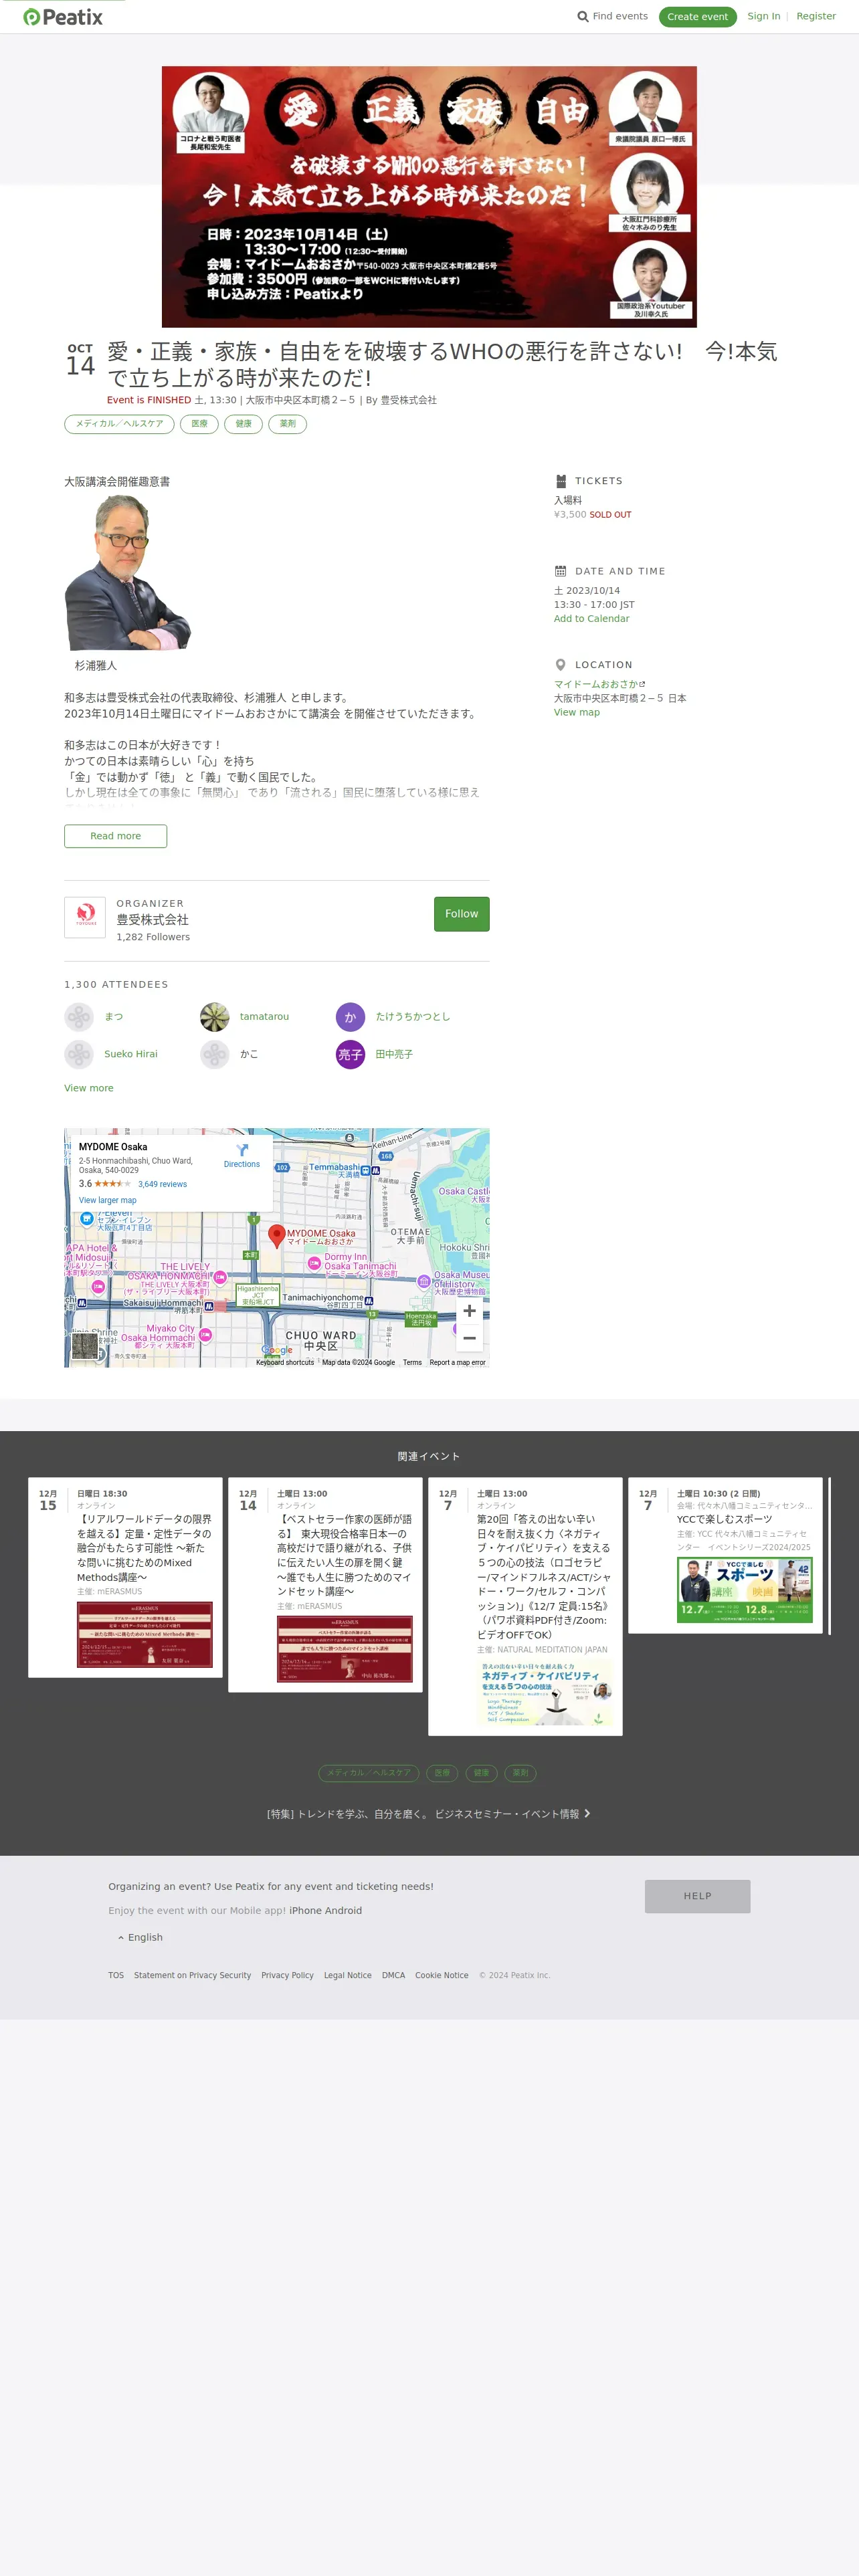Open organizer name 豊受株式会社
Viewport: 859px width, 2576px height.
pyautogui.click(x=152, y=920)
